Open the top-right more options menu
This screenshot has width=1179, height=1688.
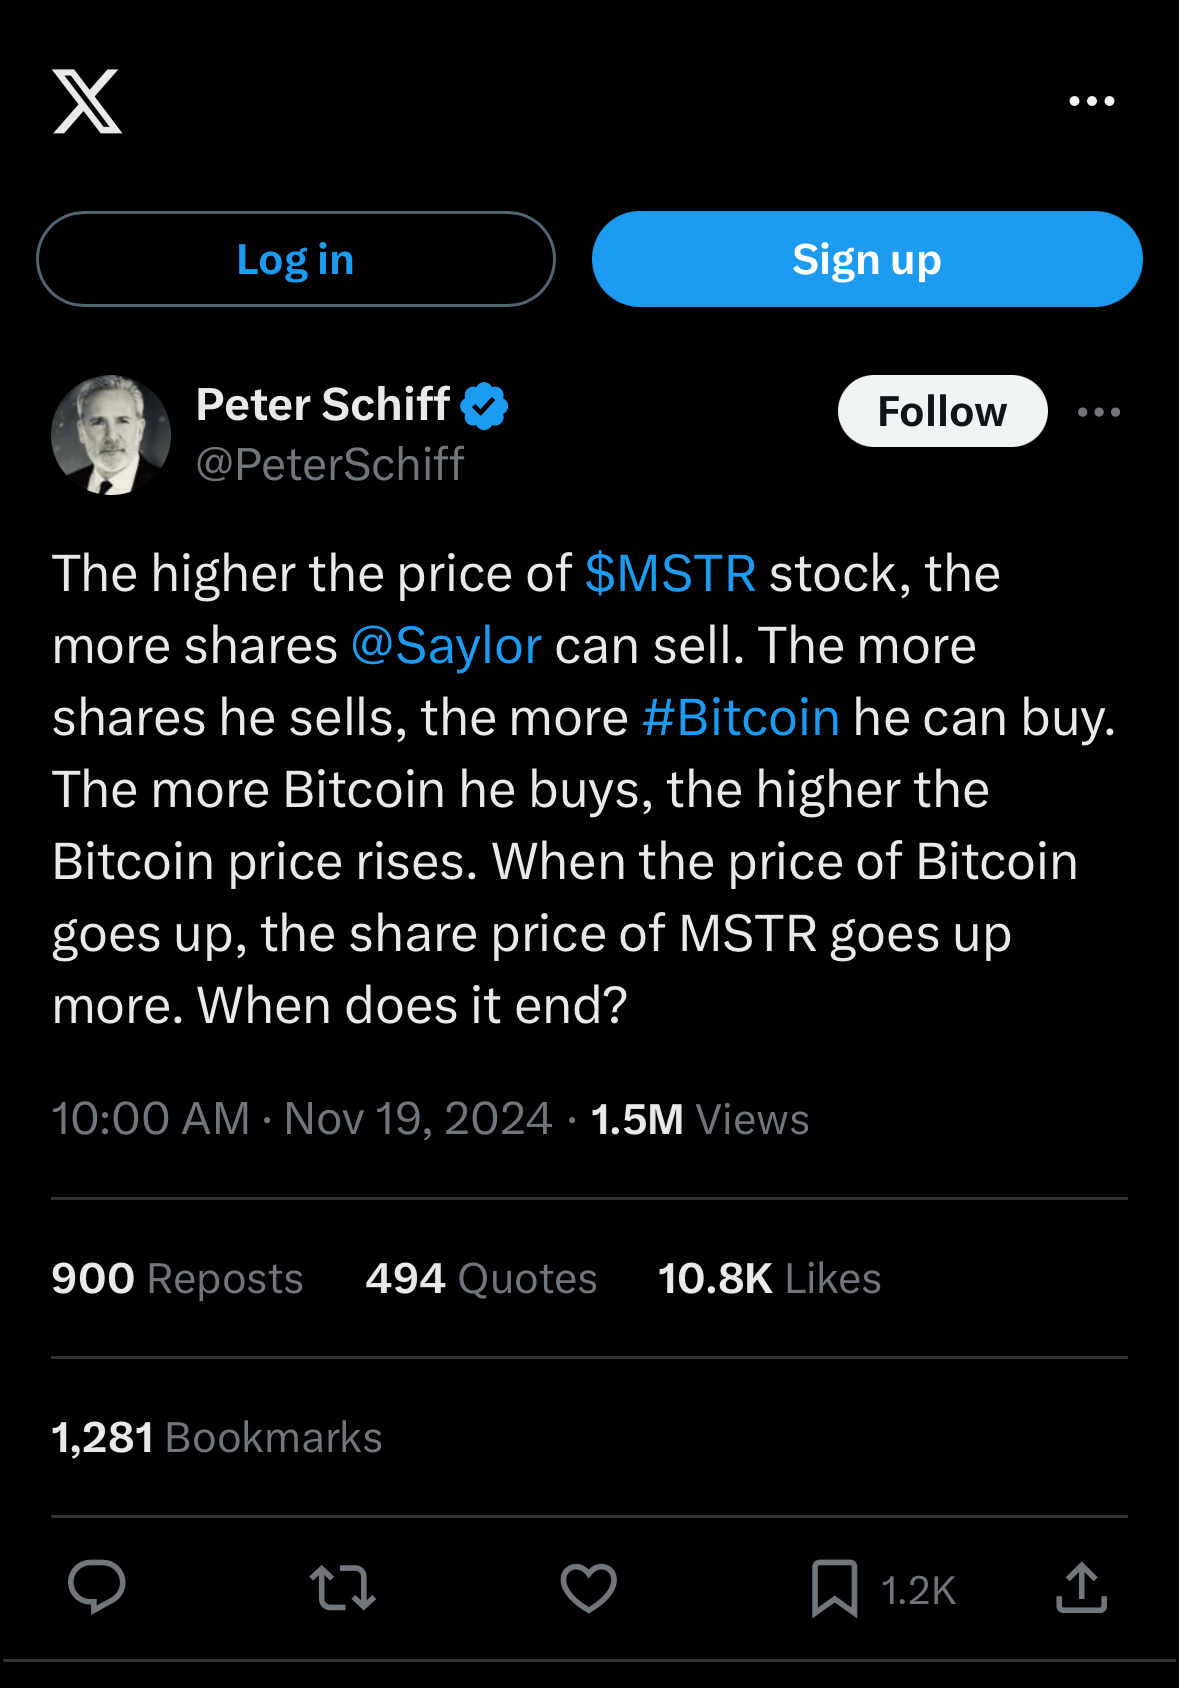pos(1091,101)
